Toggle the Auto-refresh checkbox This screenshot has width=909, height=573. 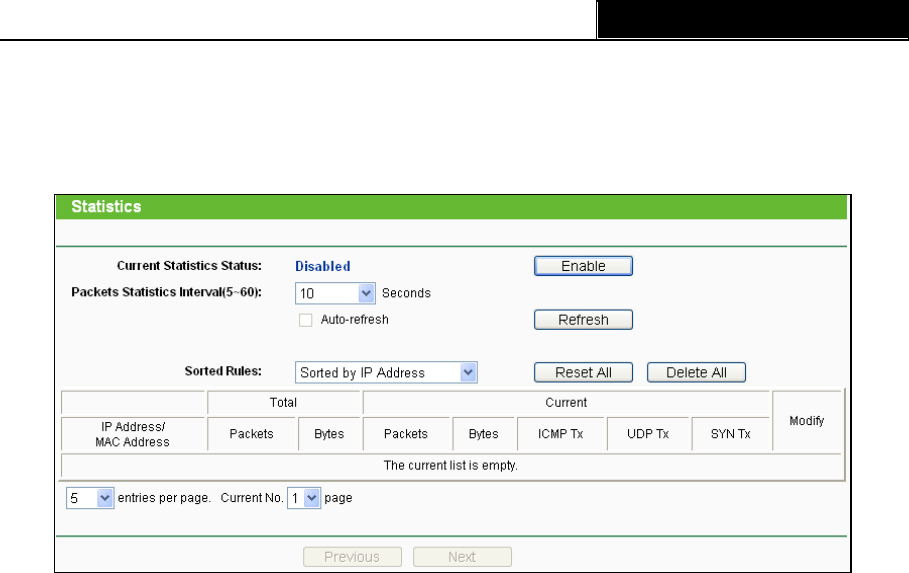[306, 320]
